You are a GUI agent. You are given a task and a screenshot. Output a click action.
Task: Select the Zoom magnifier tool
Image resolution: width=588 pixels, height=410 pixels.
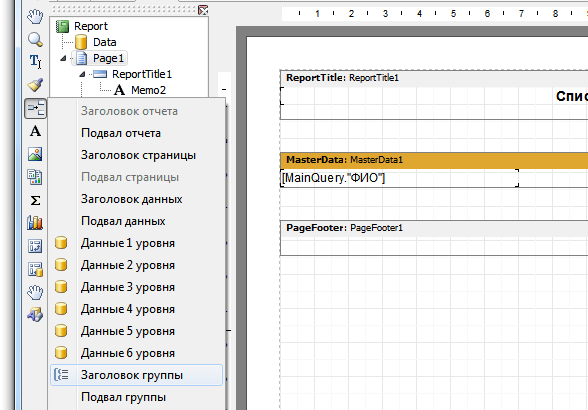pyautogui.click(x=35, y=39)
